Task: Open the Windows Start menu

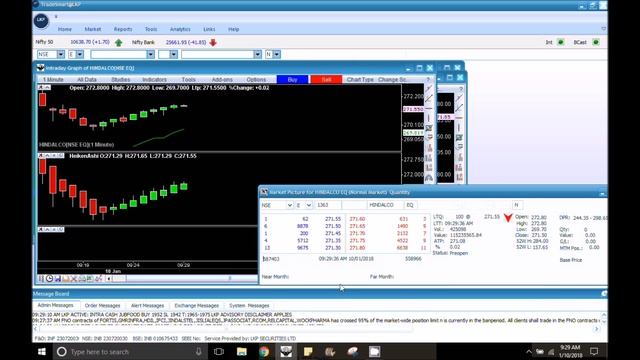Action: (42, 351)
